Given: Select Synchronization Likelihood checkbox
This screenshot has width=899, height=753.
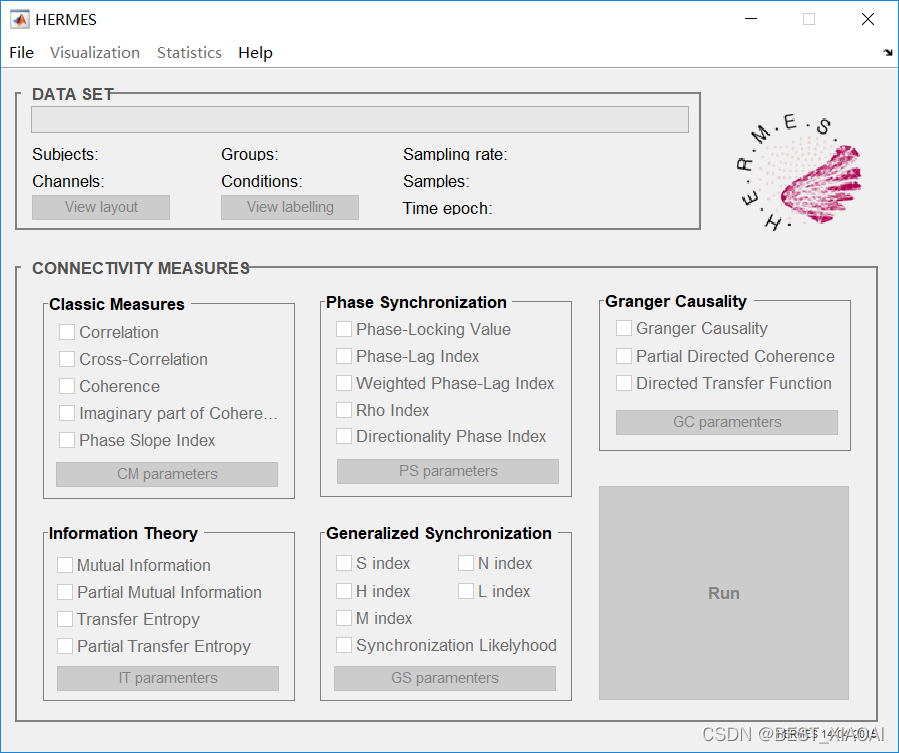Looking at the screenshot, I should tap(343, 645).
